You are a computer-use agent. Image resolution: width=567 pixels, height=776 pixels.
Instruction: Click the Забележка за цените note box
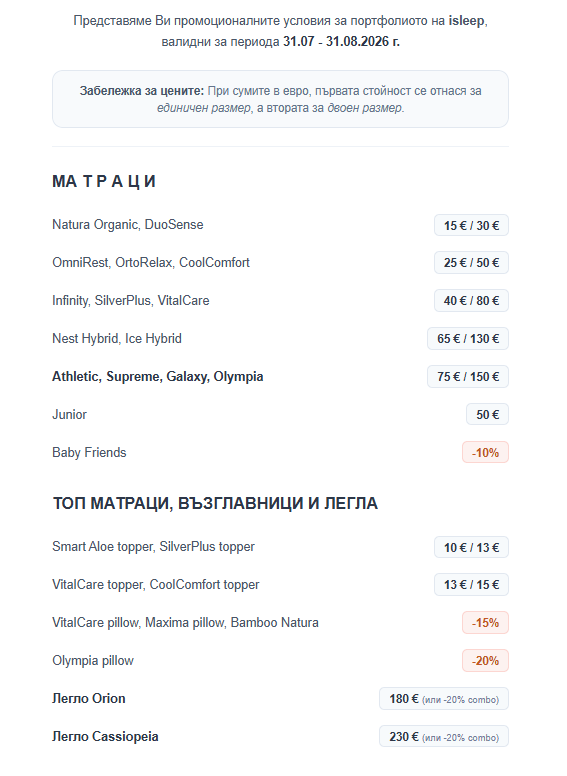(x=280, y=99)
